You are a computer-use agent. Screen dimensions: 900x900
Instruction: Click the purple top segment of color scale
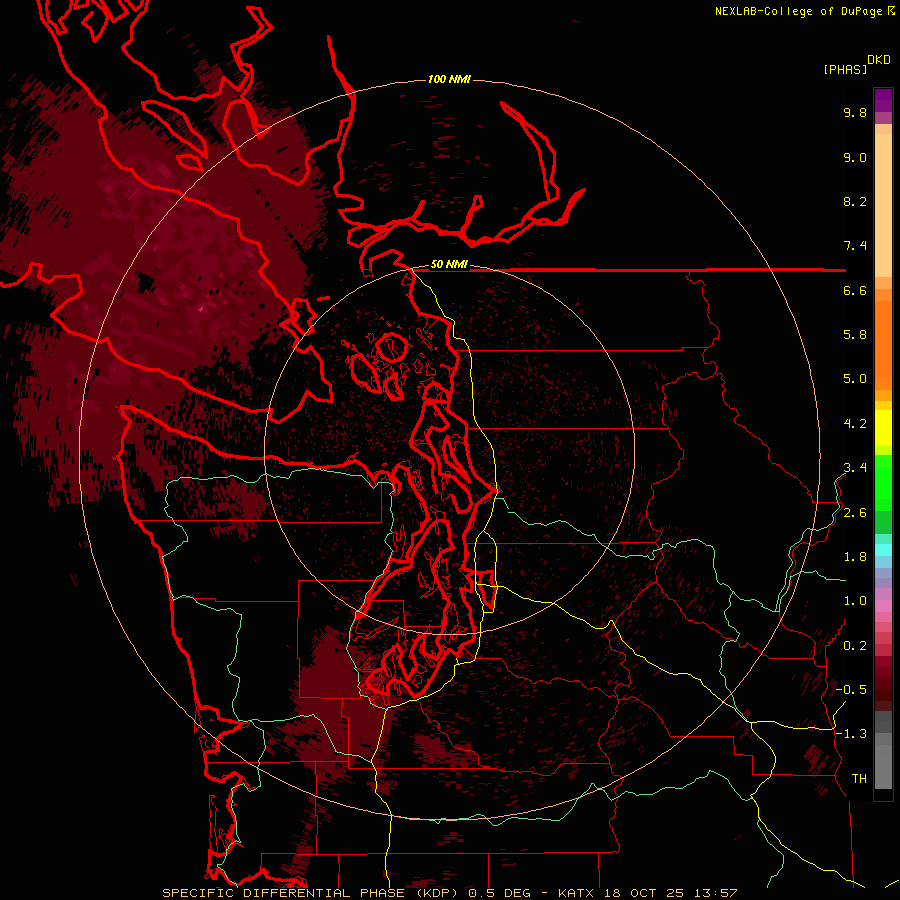coord(883,100)
